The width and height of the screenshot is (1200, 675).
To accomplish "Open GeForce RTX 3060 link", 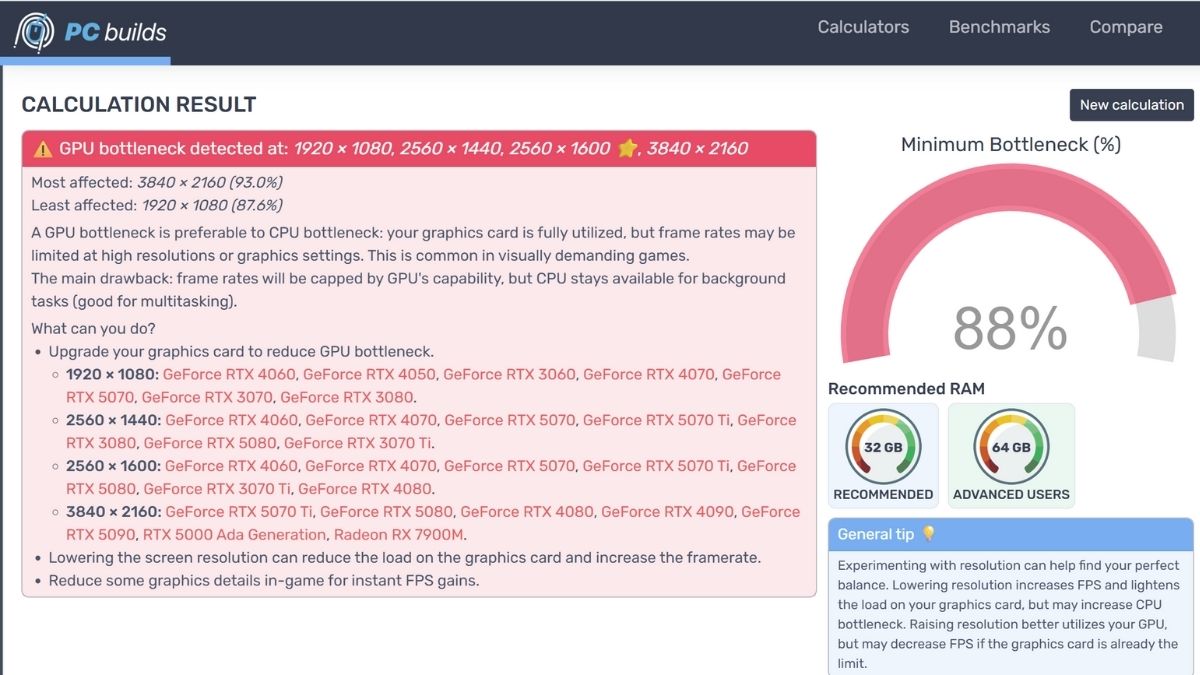I will click(509, 374).
